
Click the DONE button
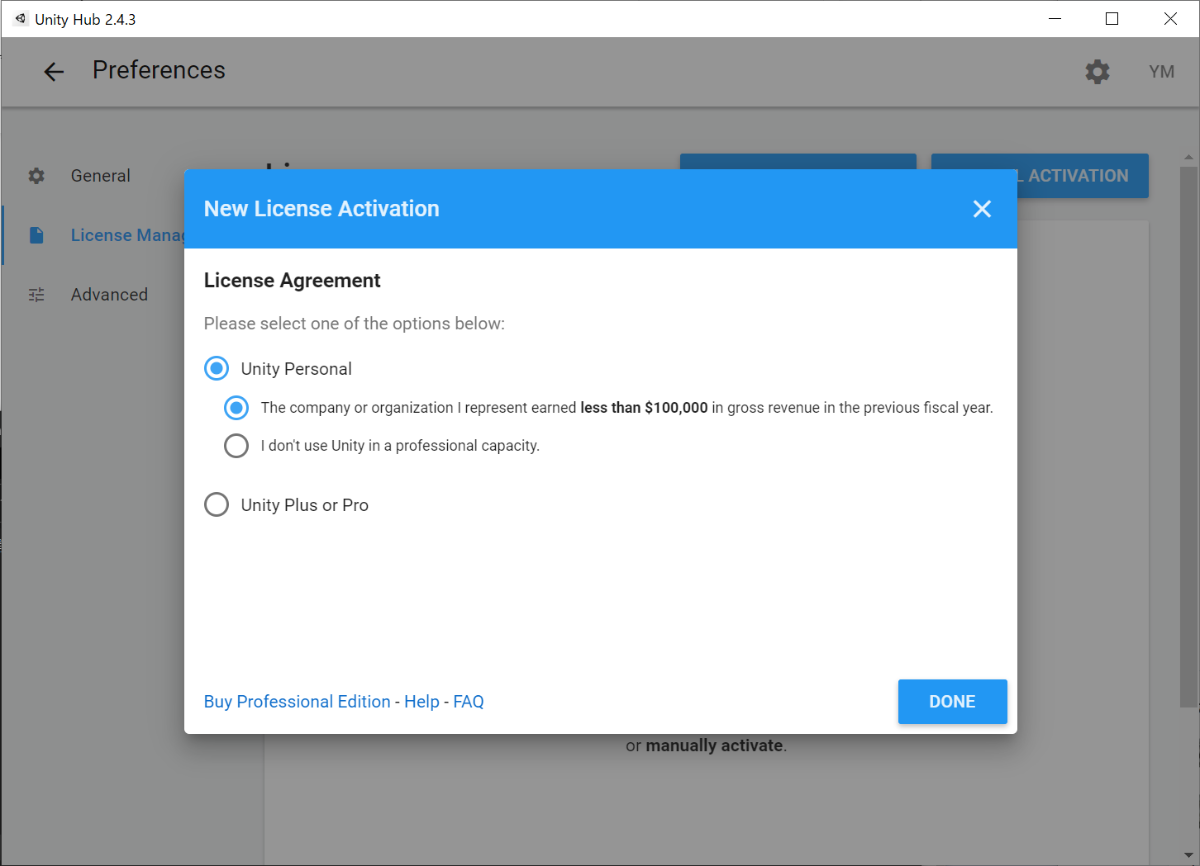pos(952,702)
